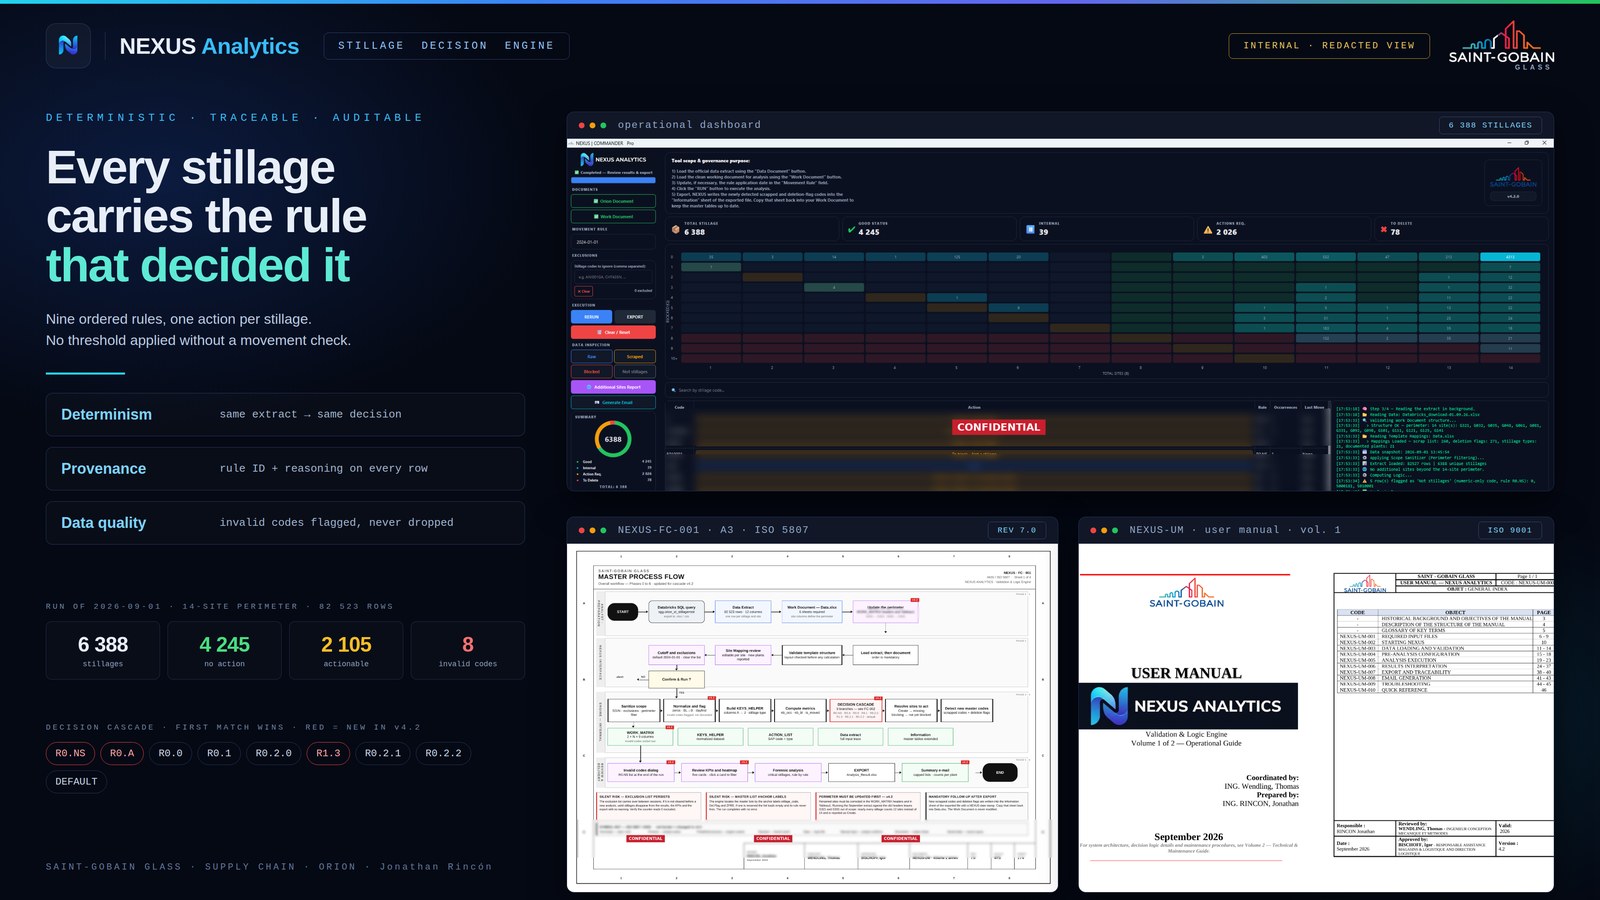Select the Not stillages inspection button

tap(635, 372)
